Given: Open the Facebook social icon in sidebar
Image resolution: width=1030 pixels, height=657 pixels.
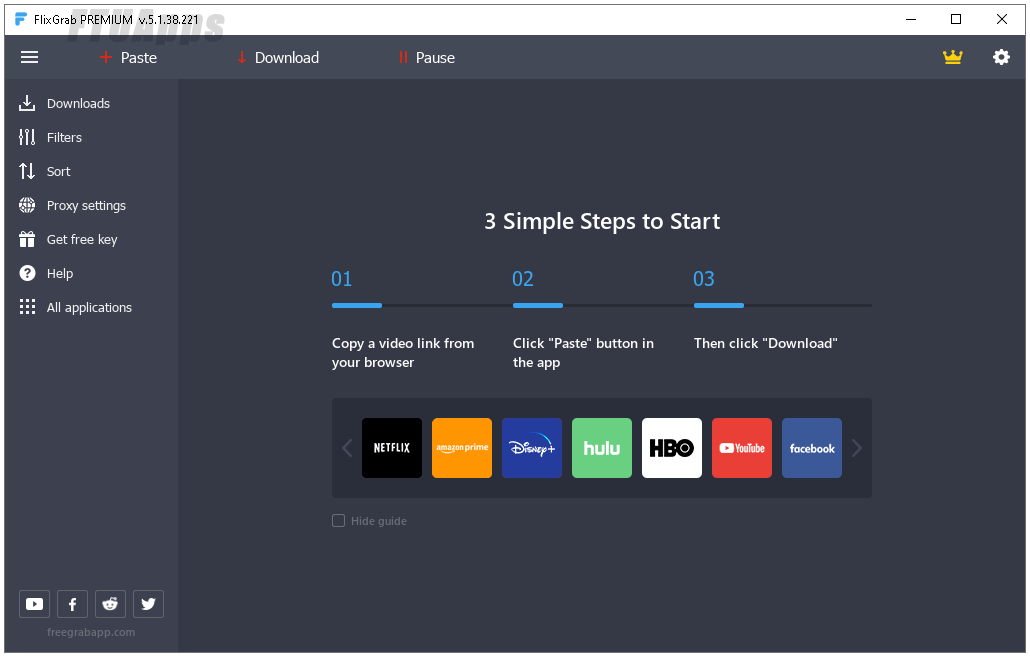Looking at the screenshot, I should pos(72,604).
